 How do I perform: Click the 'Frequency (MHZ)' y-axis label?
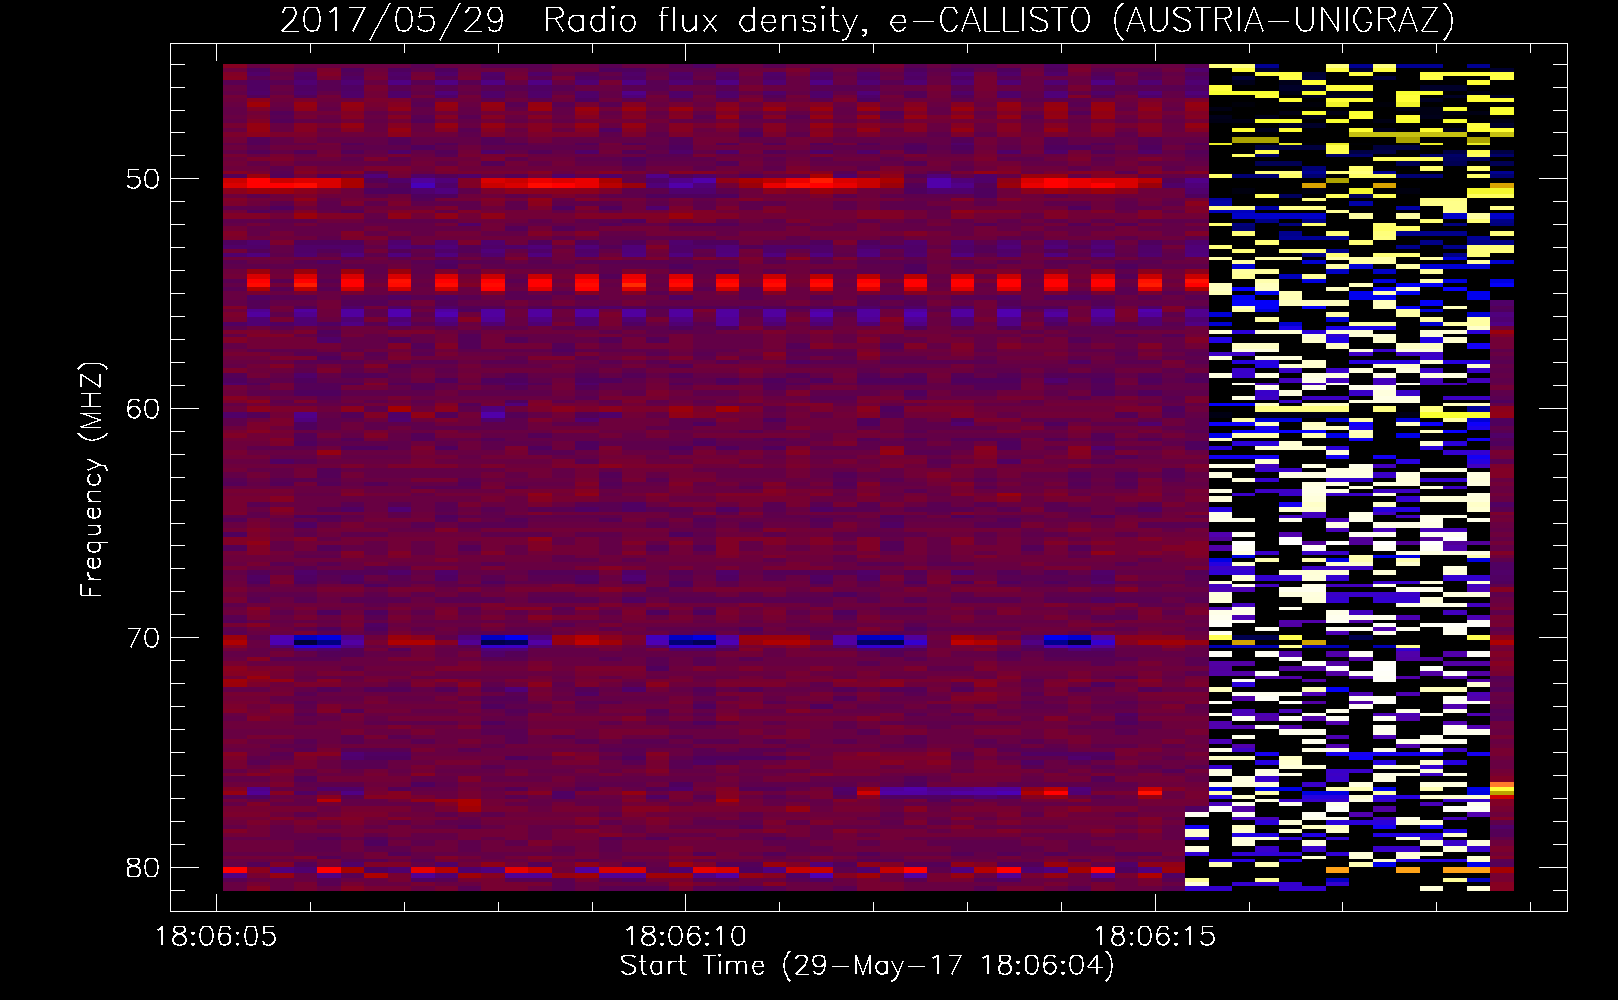point(92,480)
